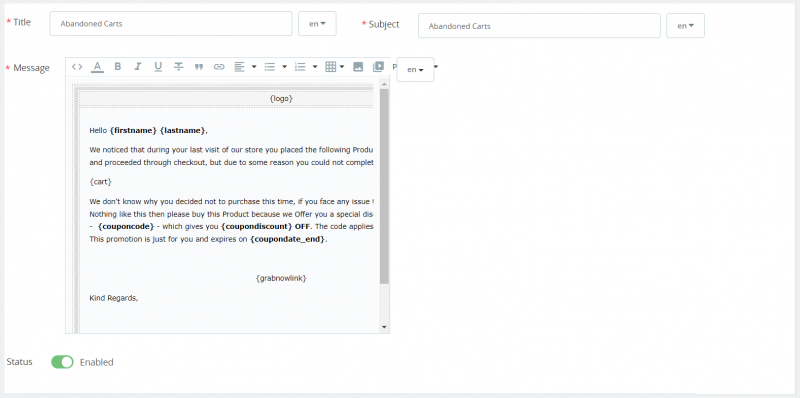This screenshot has width=800, height=398.
Task: Insert a block quote
Action: click(x=199, y=67)
